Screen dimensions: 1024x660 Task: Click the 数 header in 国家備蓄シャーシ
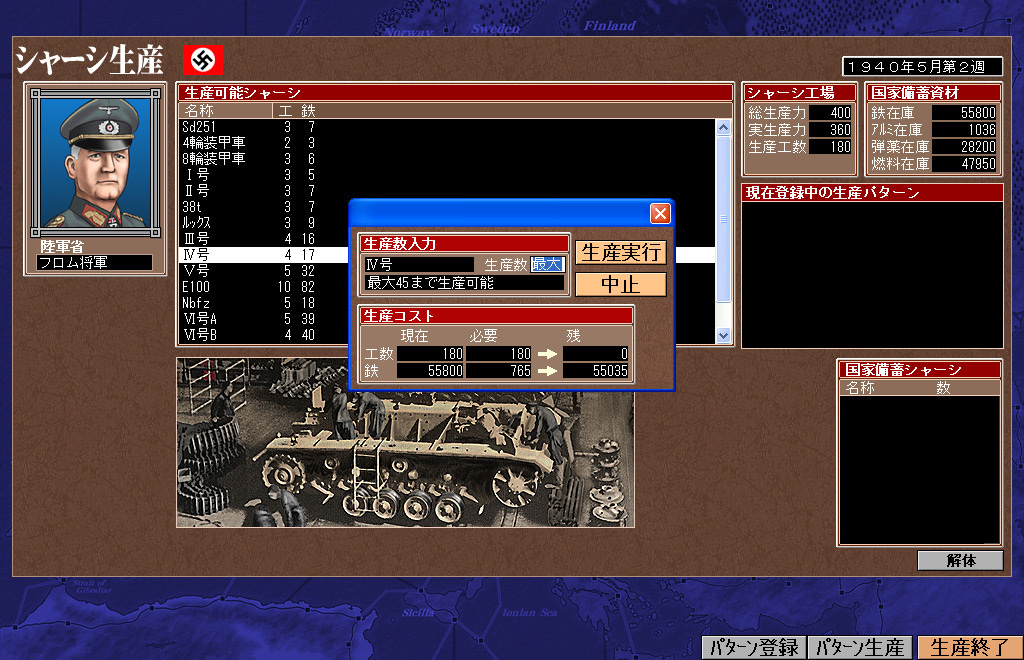coord(942,388)
